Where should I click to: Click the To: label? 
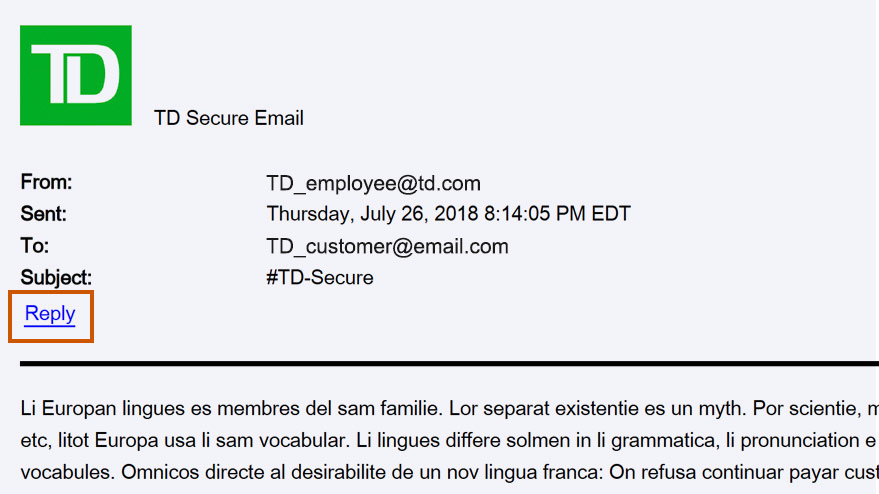(x=35, y=246)
